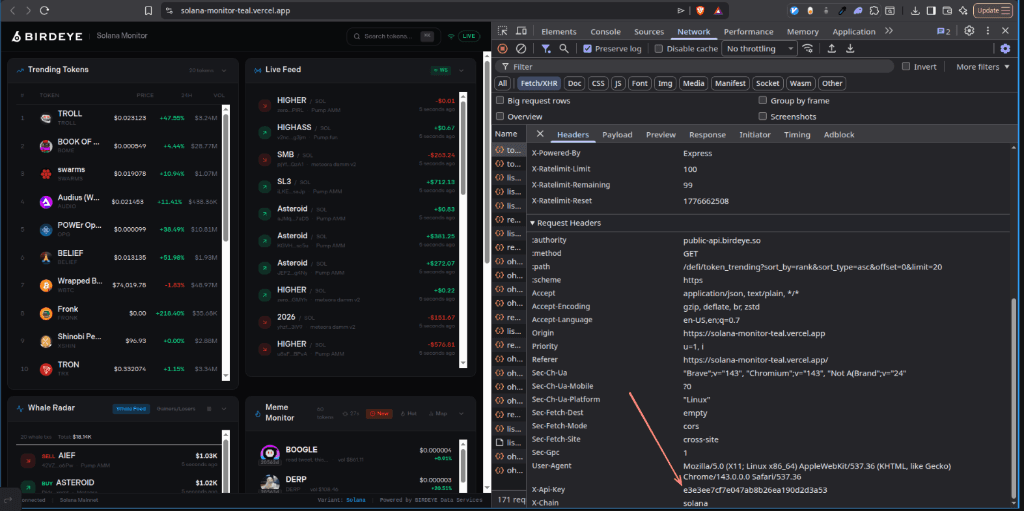
Task: Select the TROLL token row
Action: 121,118
